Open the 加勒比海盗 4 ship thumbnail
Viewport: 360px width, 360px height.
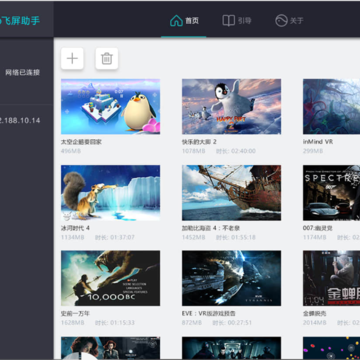tap(231, 193)
